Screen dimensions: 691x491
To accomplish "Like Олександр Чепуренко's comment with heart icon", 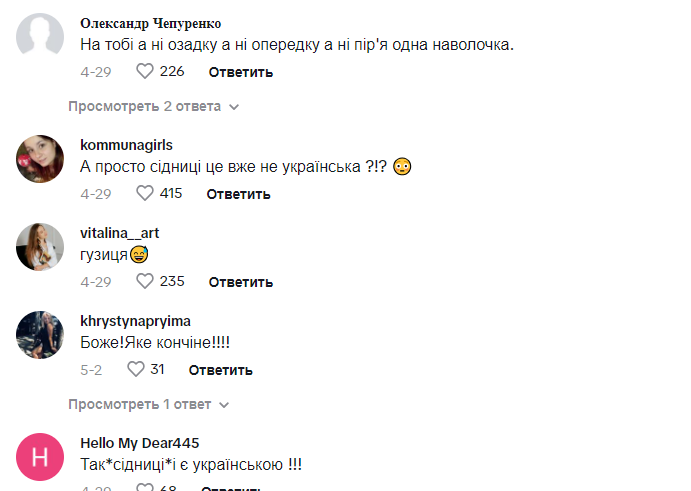I will 145,72.
